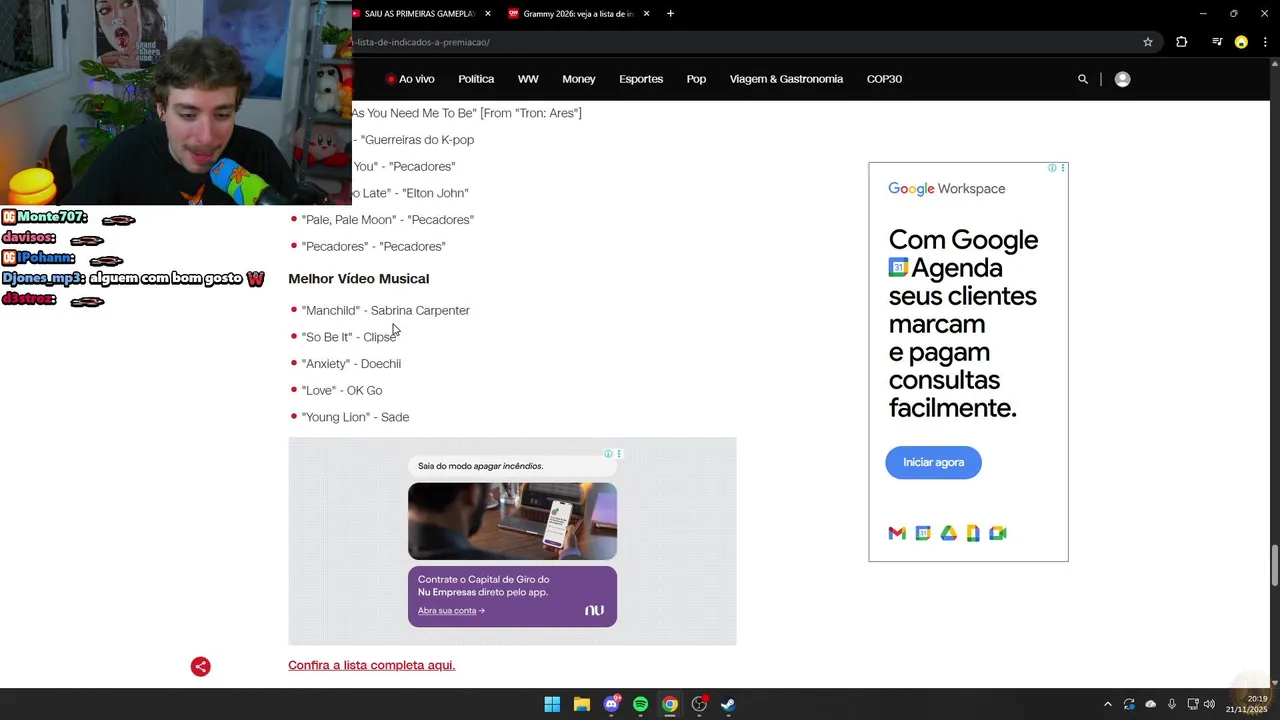Image resolution: width=1280 pixels, height=720 pixels.
Task: Open File Explorer from the taskbar
Action: [x=581, y=704]
